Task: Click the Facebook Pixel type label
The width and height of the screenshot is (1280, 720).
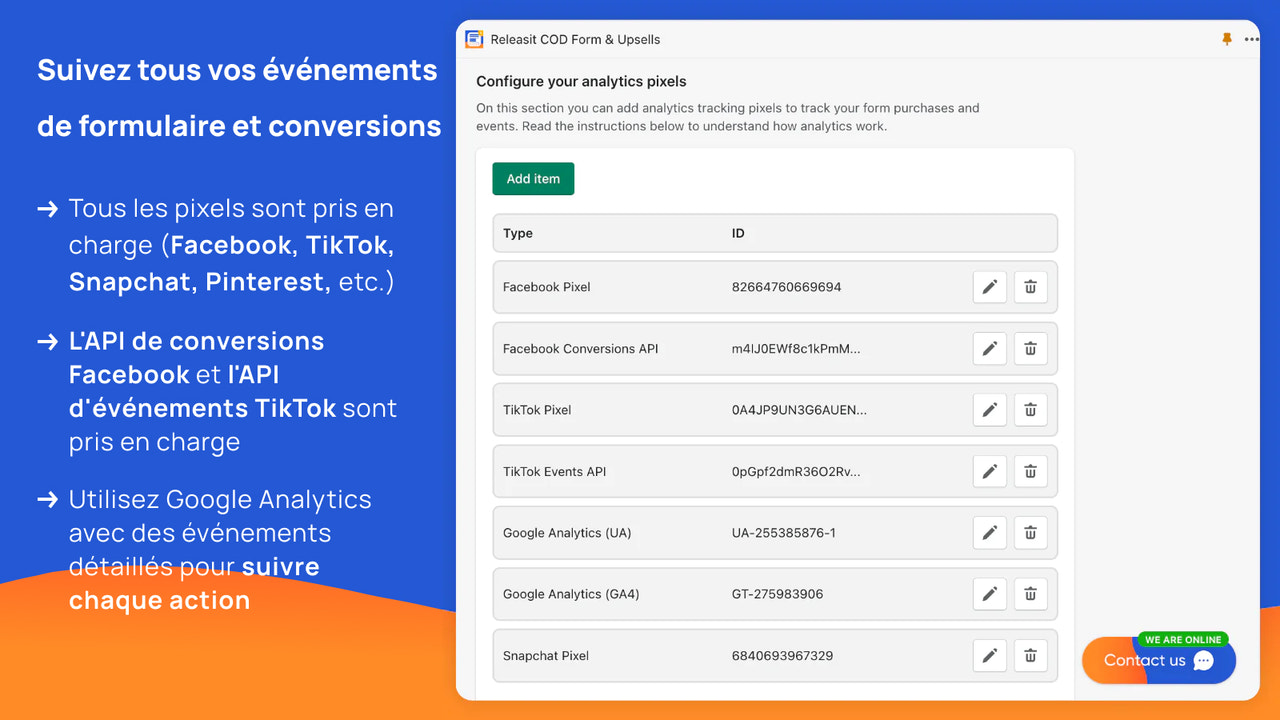Action: coord(547,287)
